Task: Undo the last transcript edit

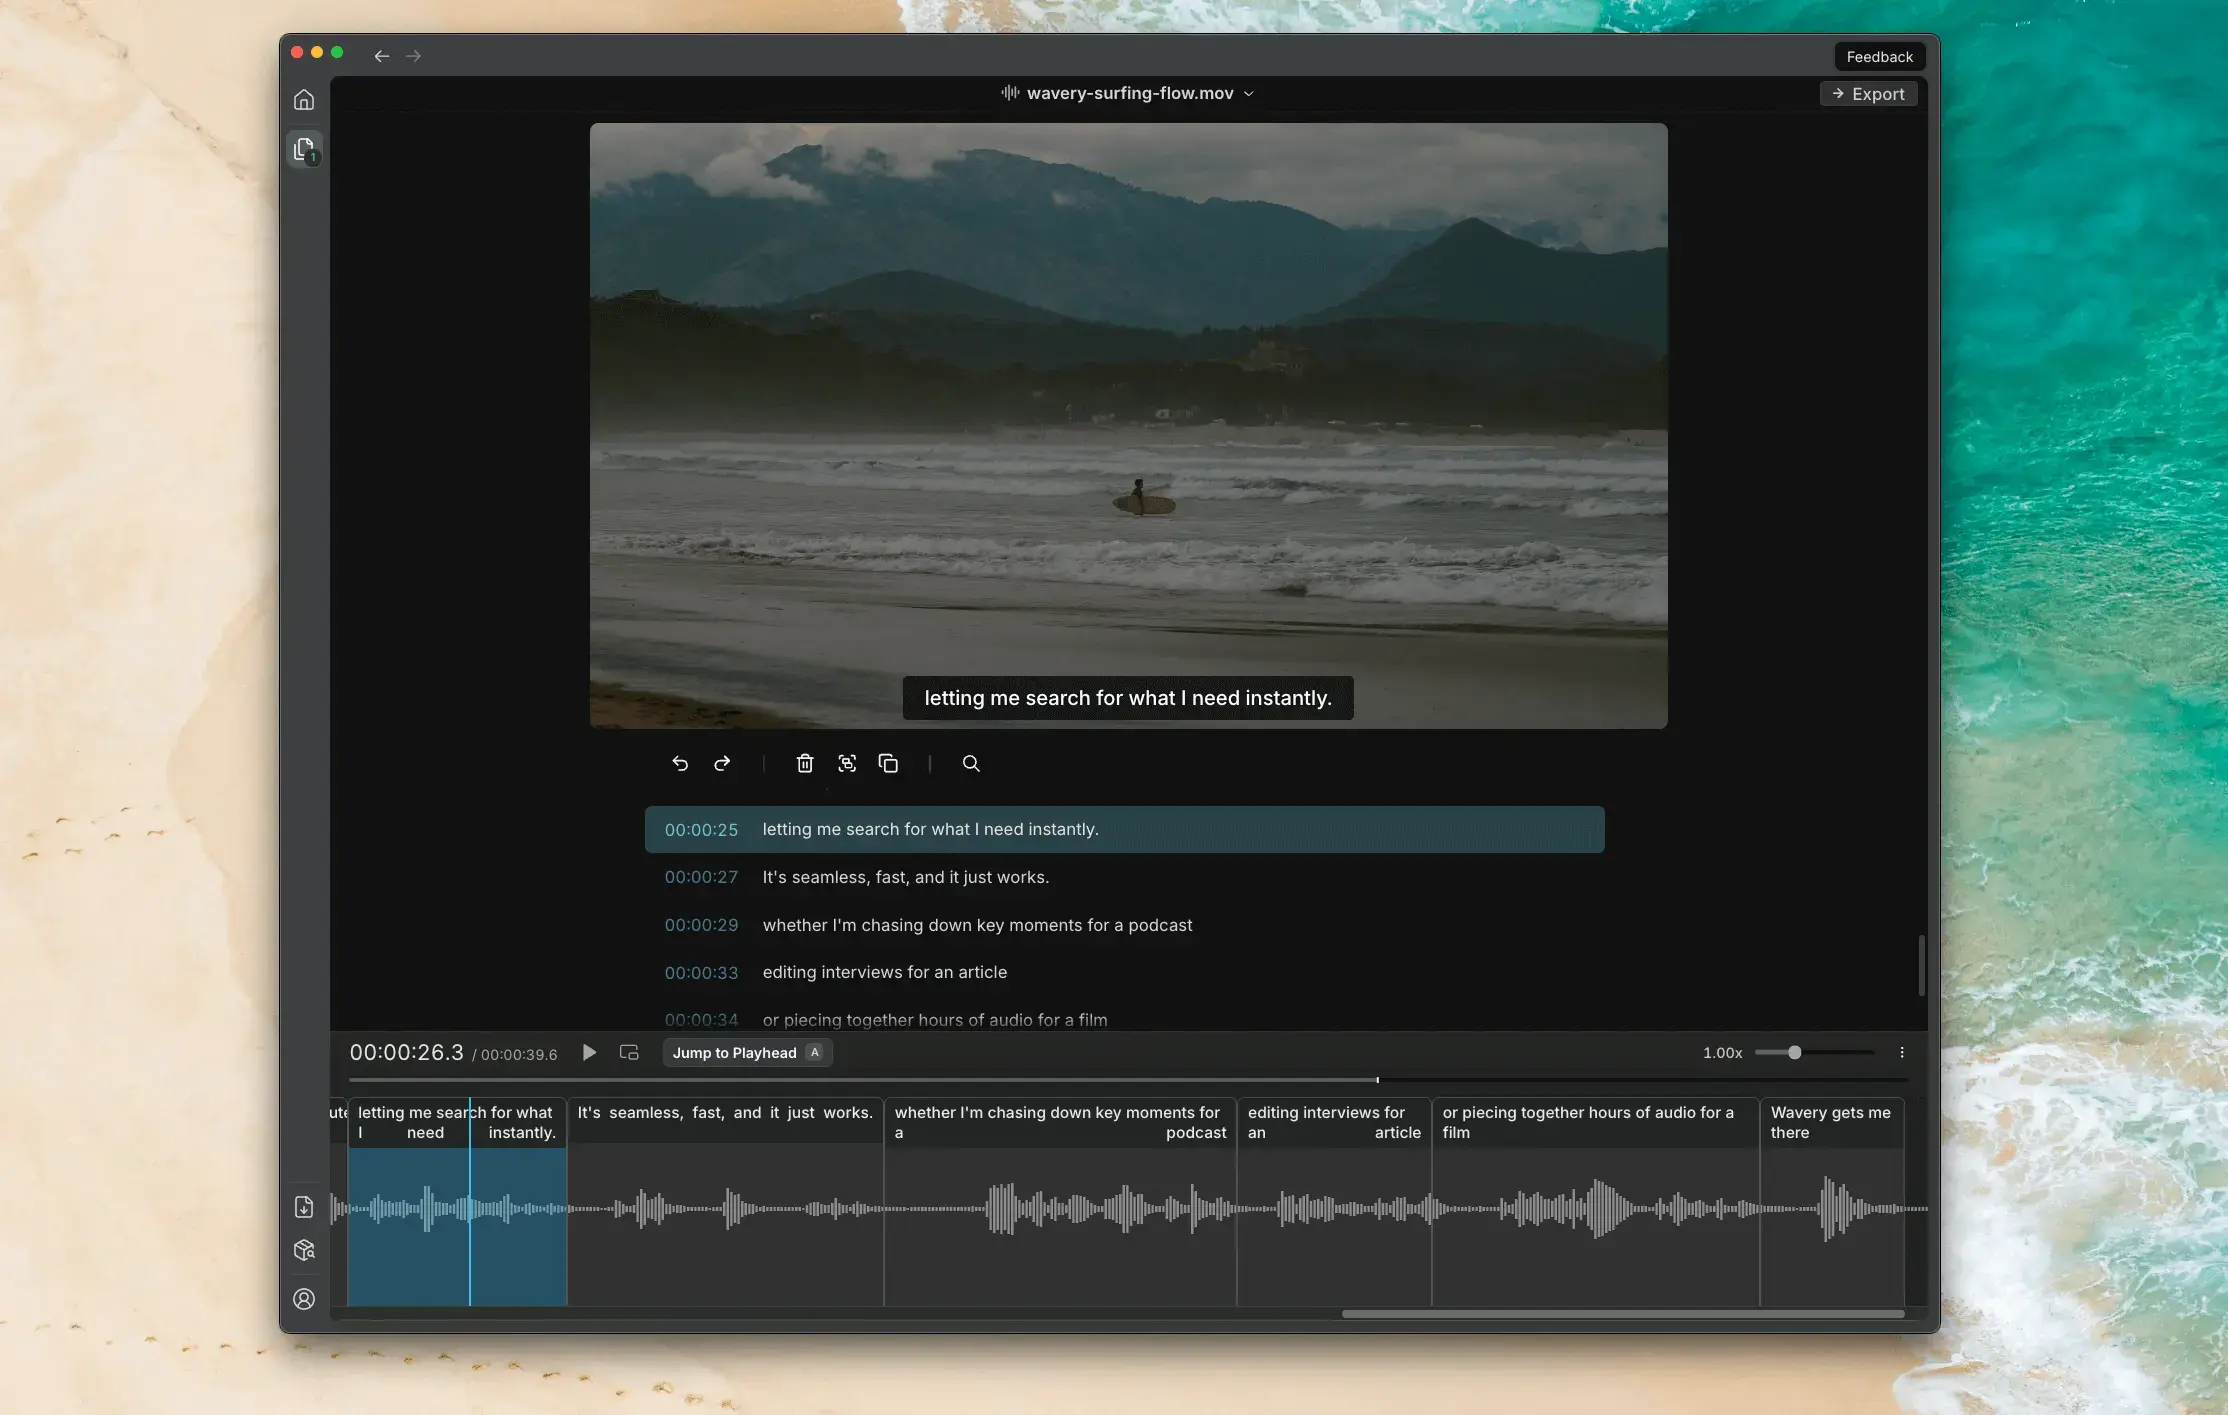Action: click(680, 763)
